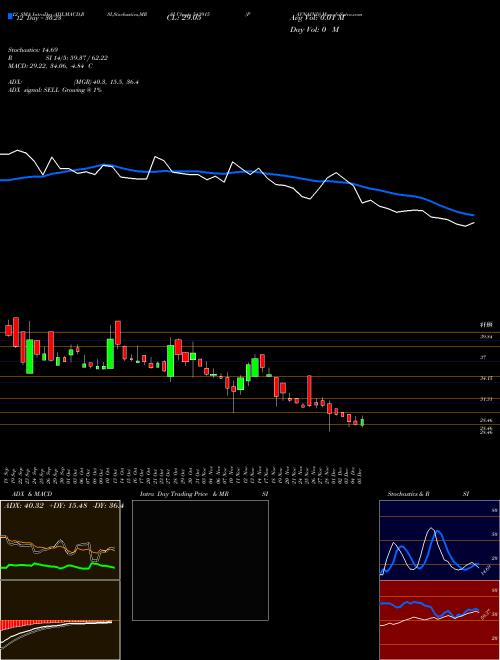
Task: Click the blue 12 Day SMA legend square
Action: (x=10, y=17)
